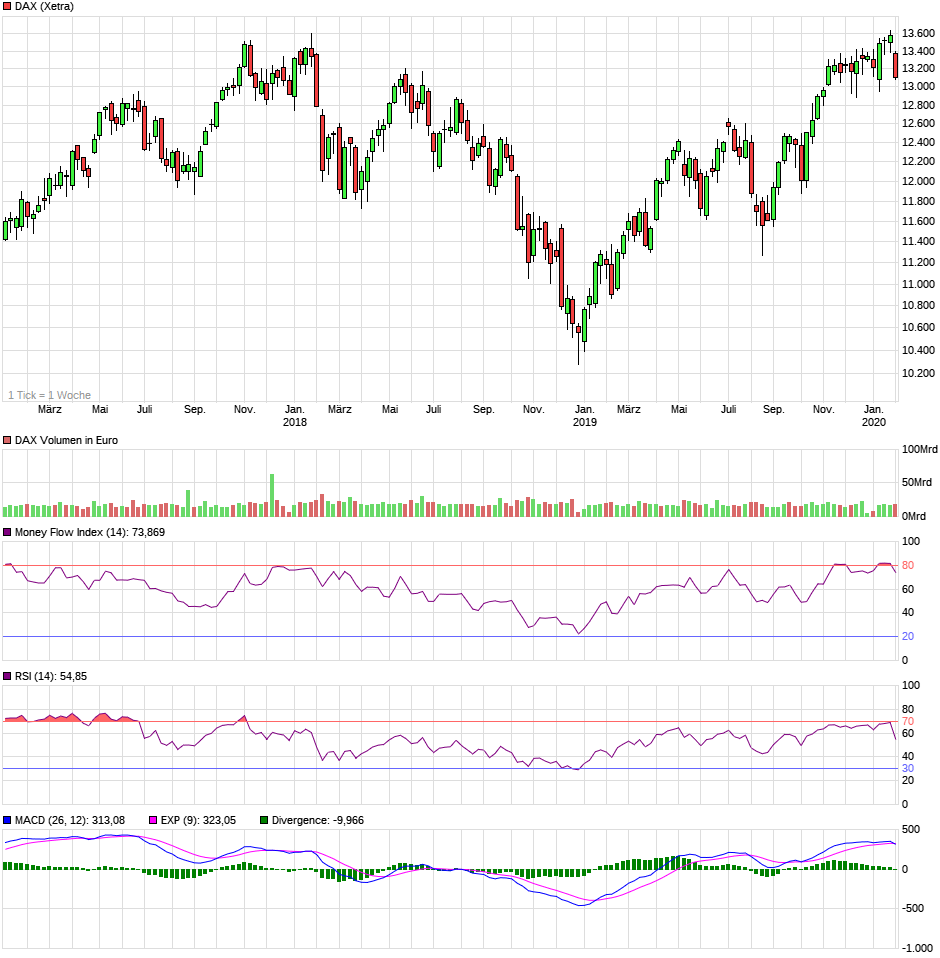Click the purple Money Flow Index legend icon

pos(7,534)
